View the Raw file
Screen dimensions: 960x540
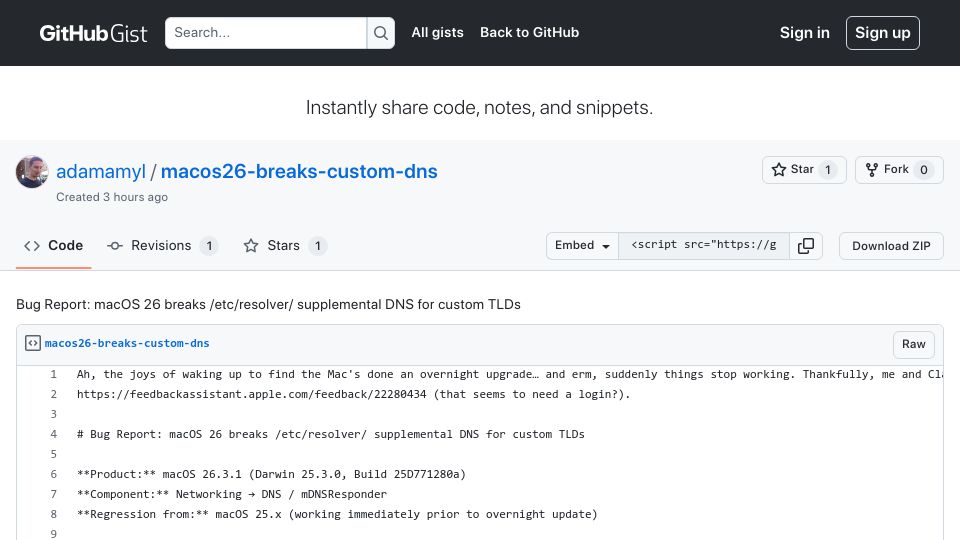(913, 344)
